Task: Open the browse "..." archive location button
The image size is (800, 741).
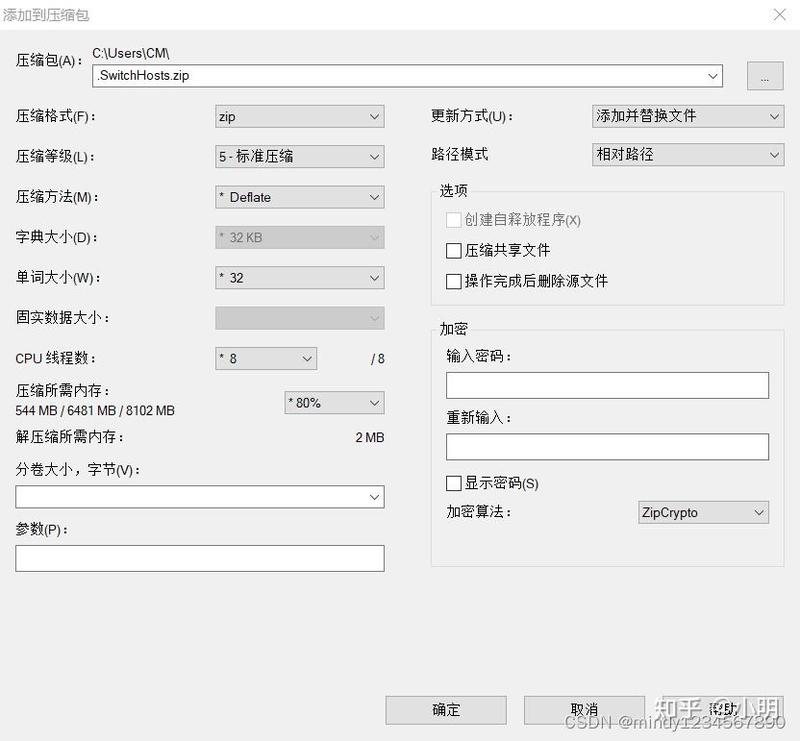Action: [765, 76]
